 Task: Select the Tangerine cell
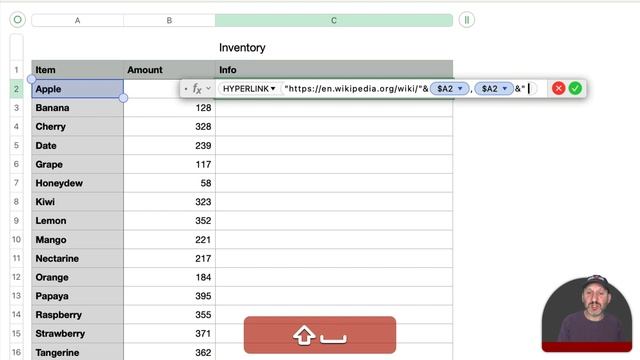tap(78, 351)
